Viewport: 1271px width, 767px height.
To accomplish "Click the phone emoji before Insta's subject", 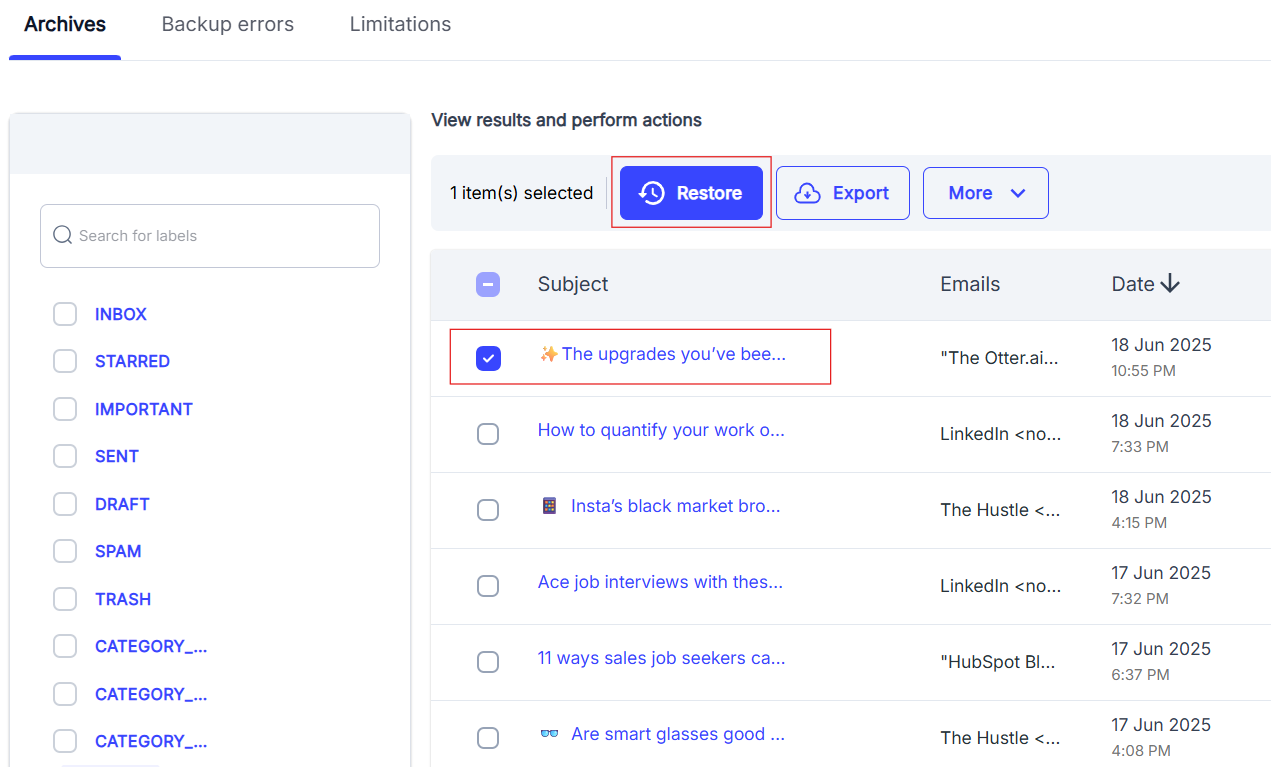I will (x=549, y=506).
